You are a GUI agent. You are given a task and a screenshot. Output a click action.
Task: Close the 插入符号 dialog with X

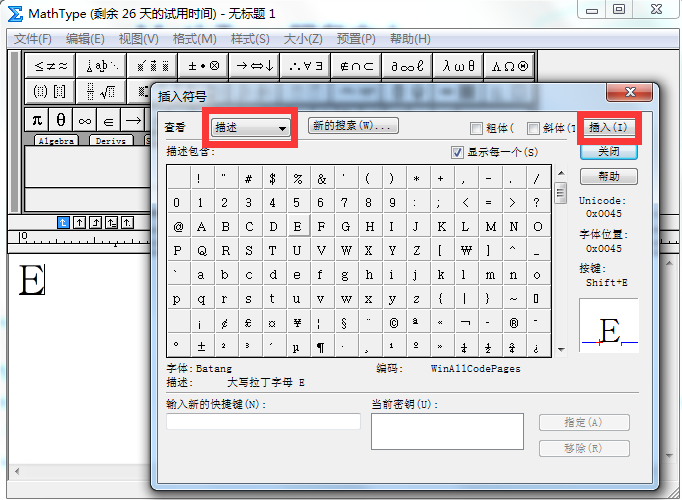coord(630,92)
